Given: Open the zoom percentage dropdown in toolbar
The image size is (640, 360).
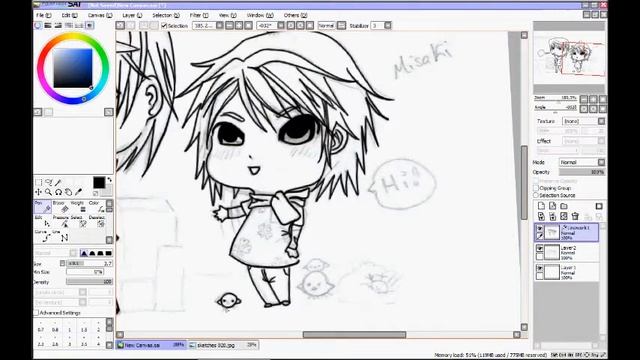Looking at the screenshot, I should coord(220,26).
